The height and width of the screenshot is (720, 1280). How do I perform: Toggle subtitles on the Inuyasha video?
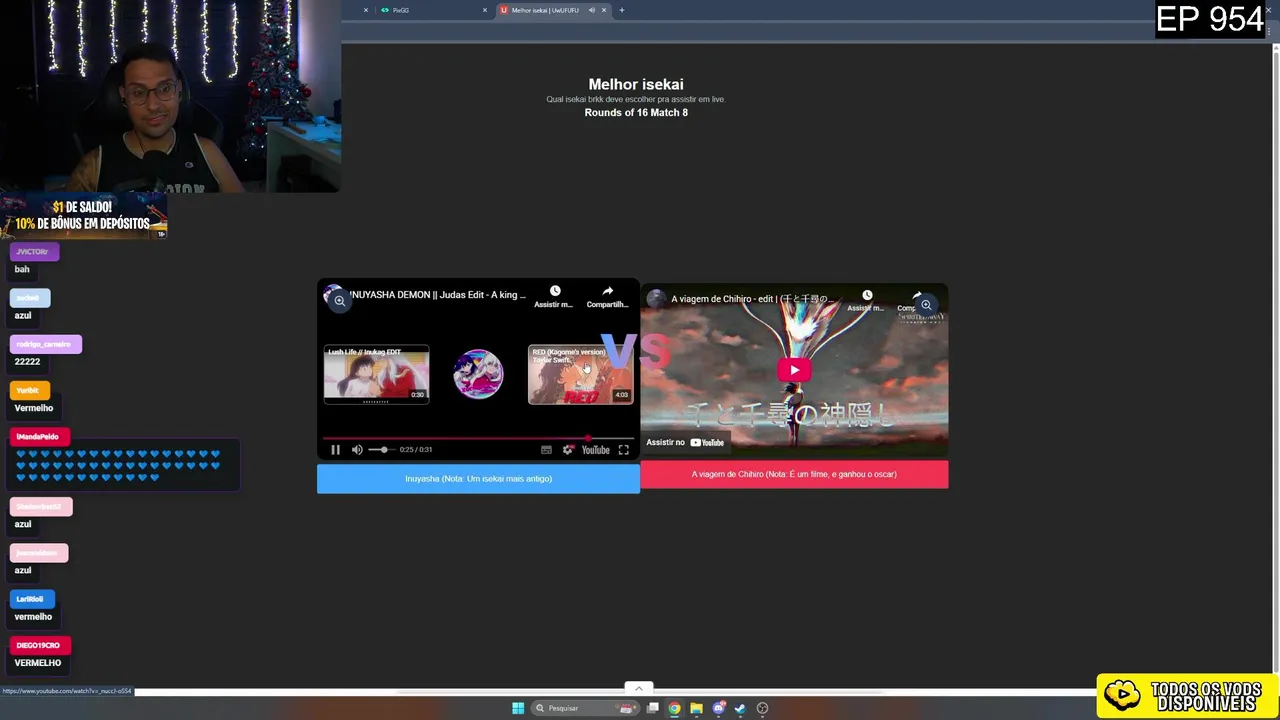(546, 450)
